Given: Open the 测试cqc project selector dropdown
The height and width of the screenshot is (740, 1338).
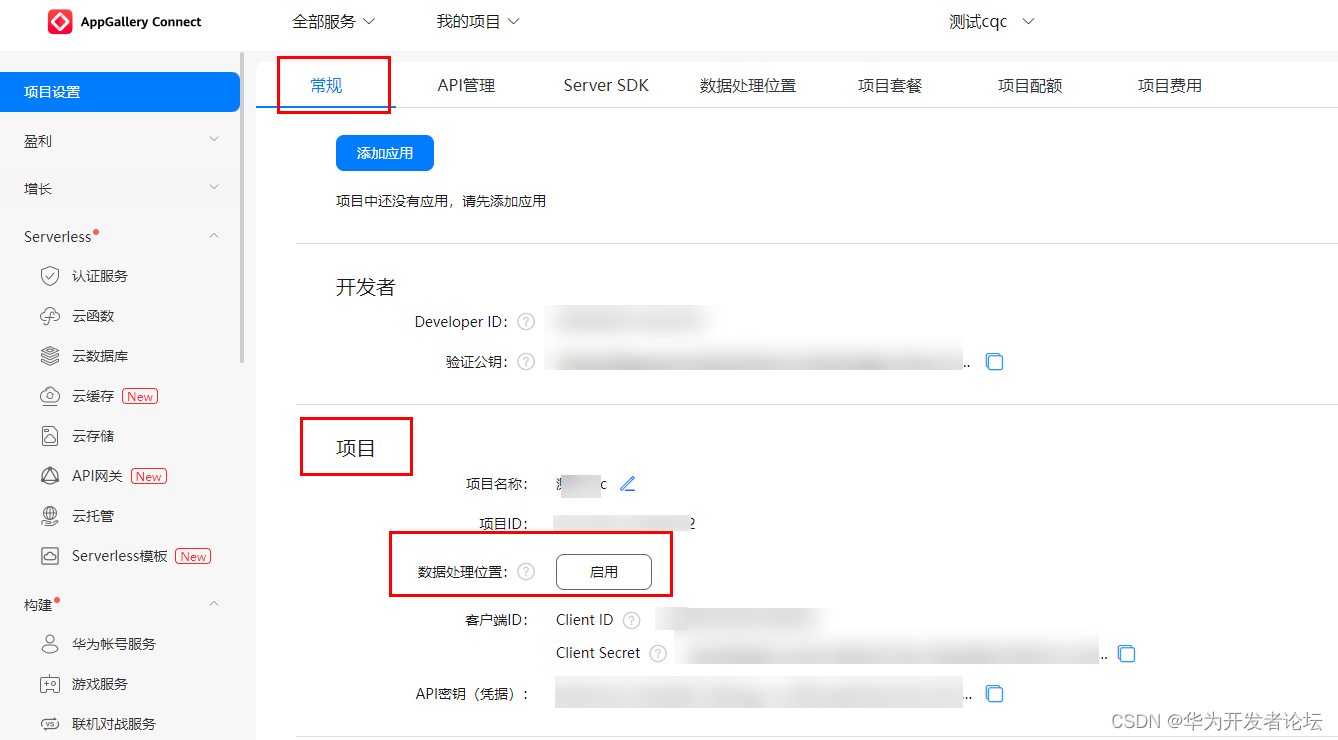Looking at the screenshot, I should 992,21.
